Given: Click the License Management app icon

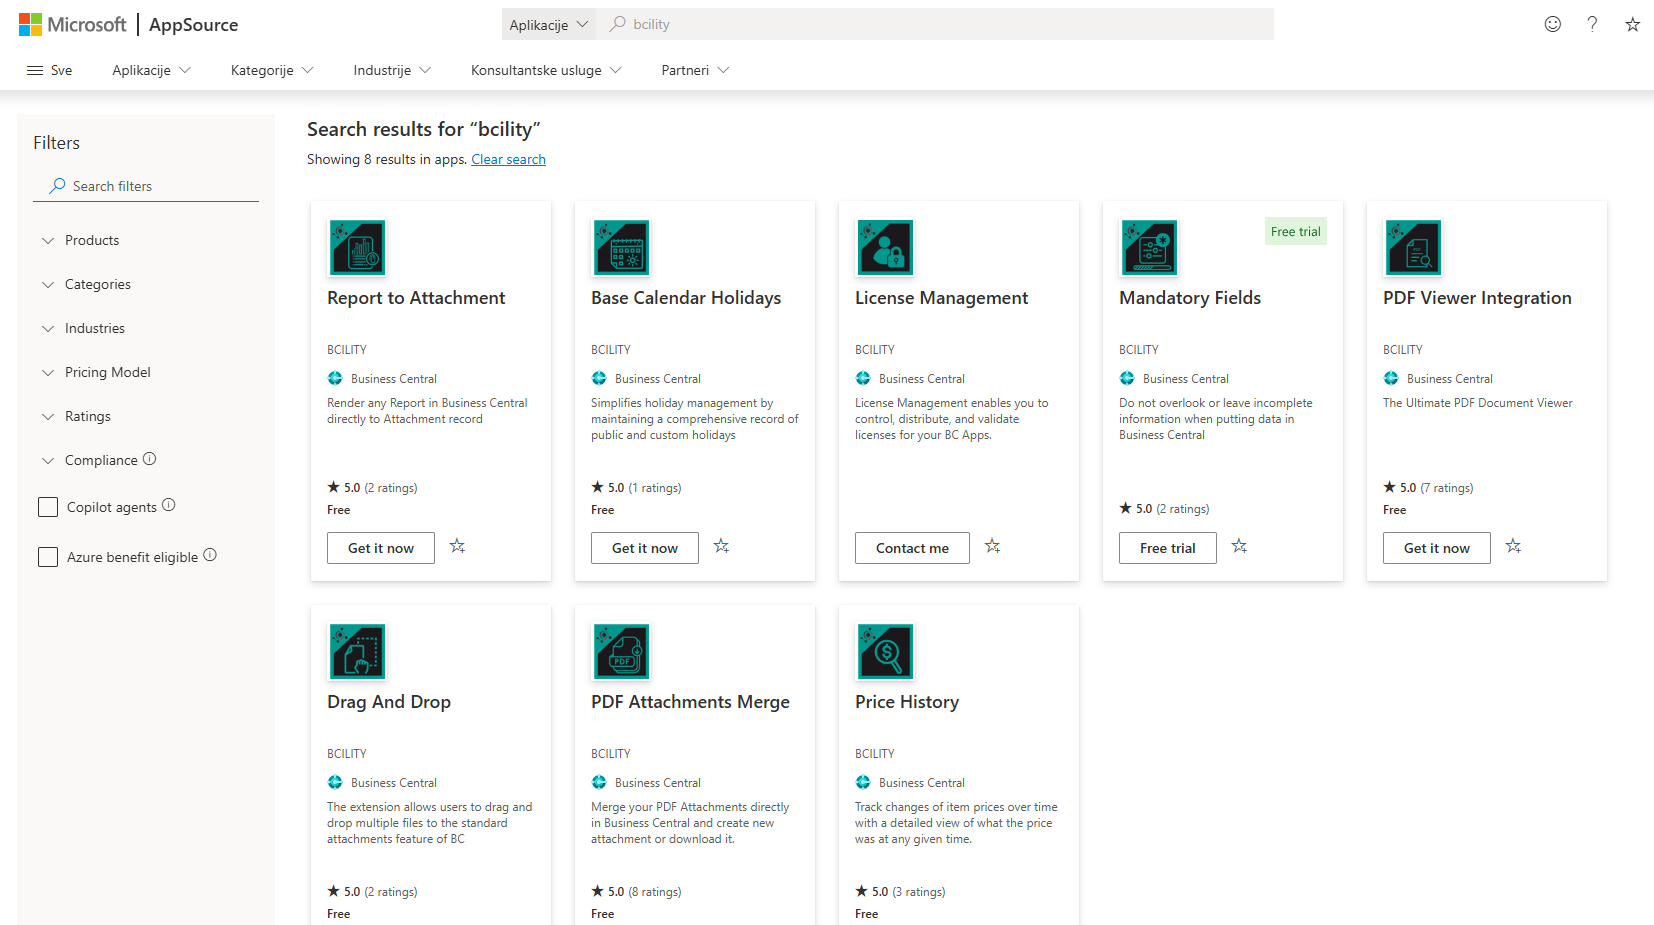Looking at the screenshot, I should coord(885,248).
